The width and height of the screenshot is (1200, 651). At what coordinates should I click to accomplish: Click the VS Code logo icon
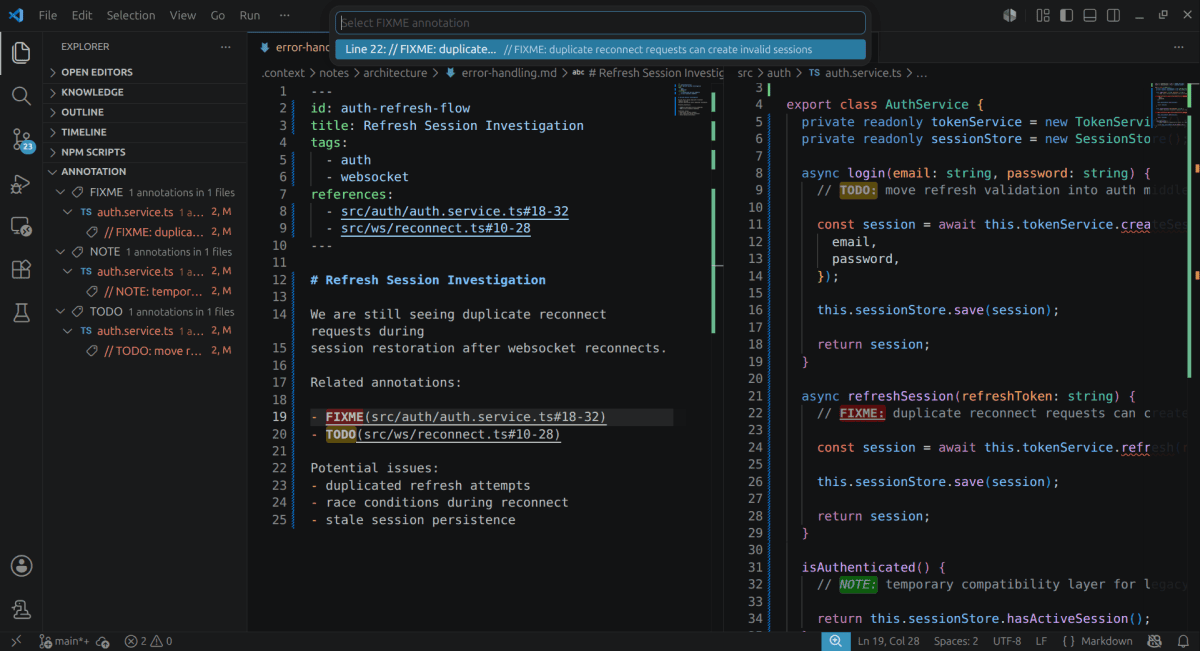15,15
